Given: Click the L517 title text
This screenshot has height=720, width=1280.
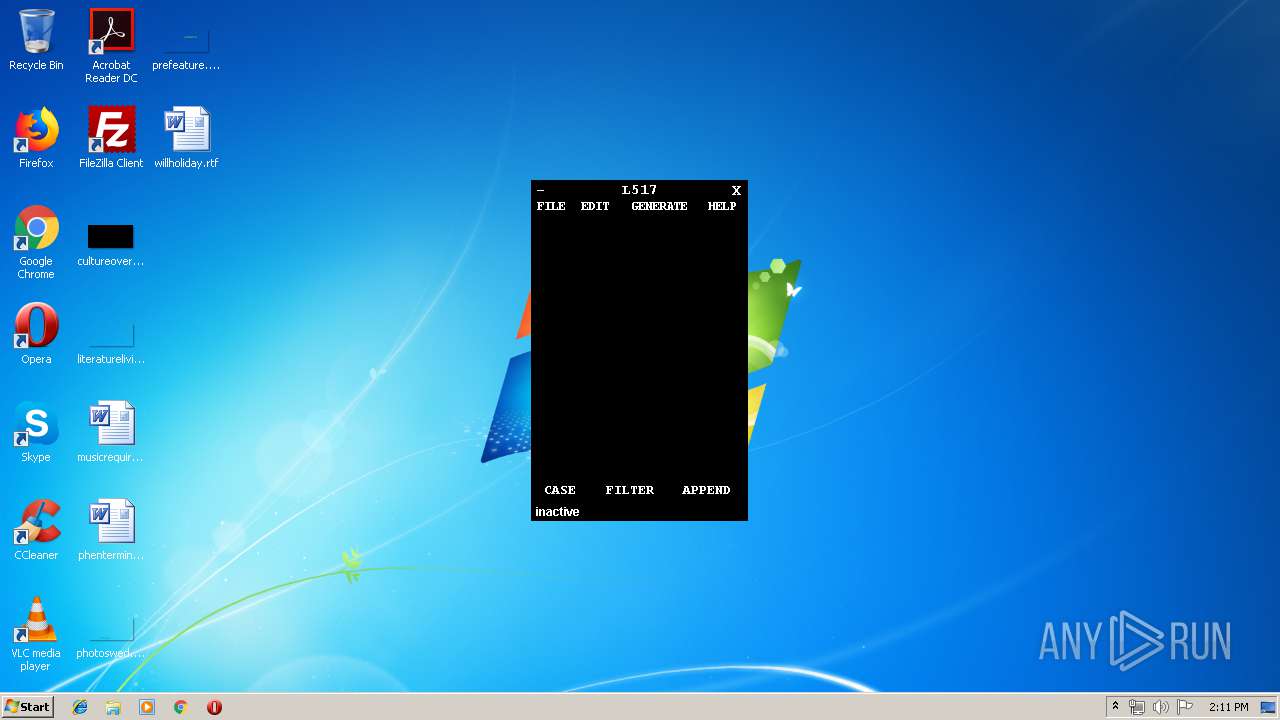Looking at the screenshot, I should click(639, 190).
